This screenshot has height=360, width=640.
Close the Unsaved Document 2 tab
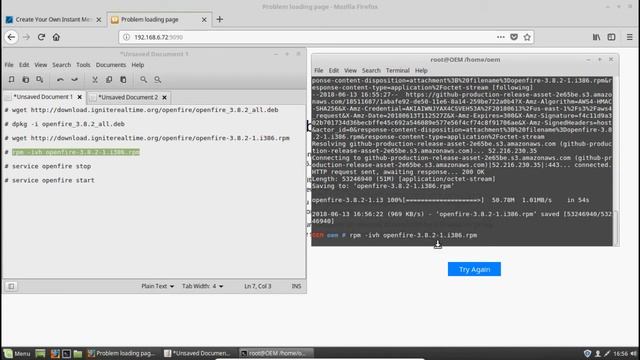coord(164,98)
